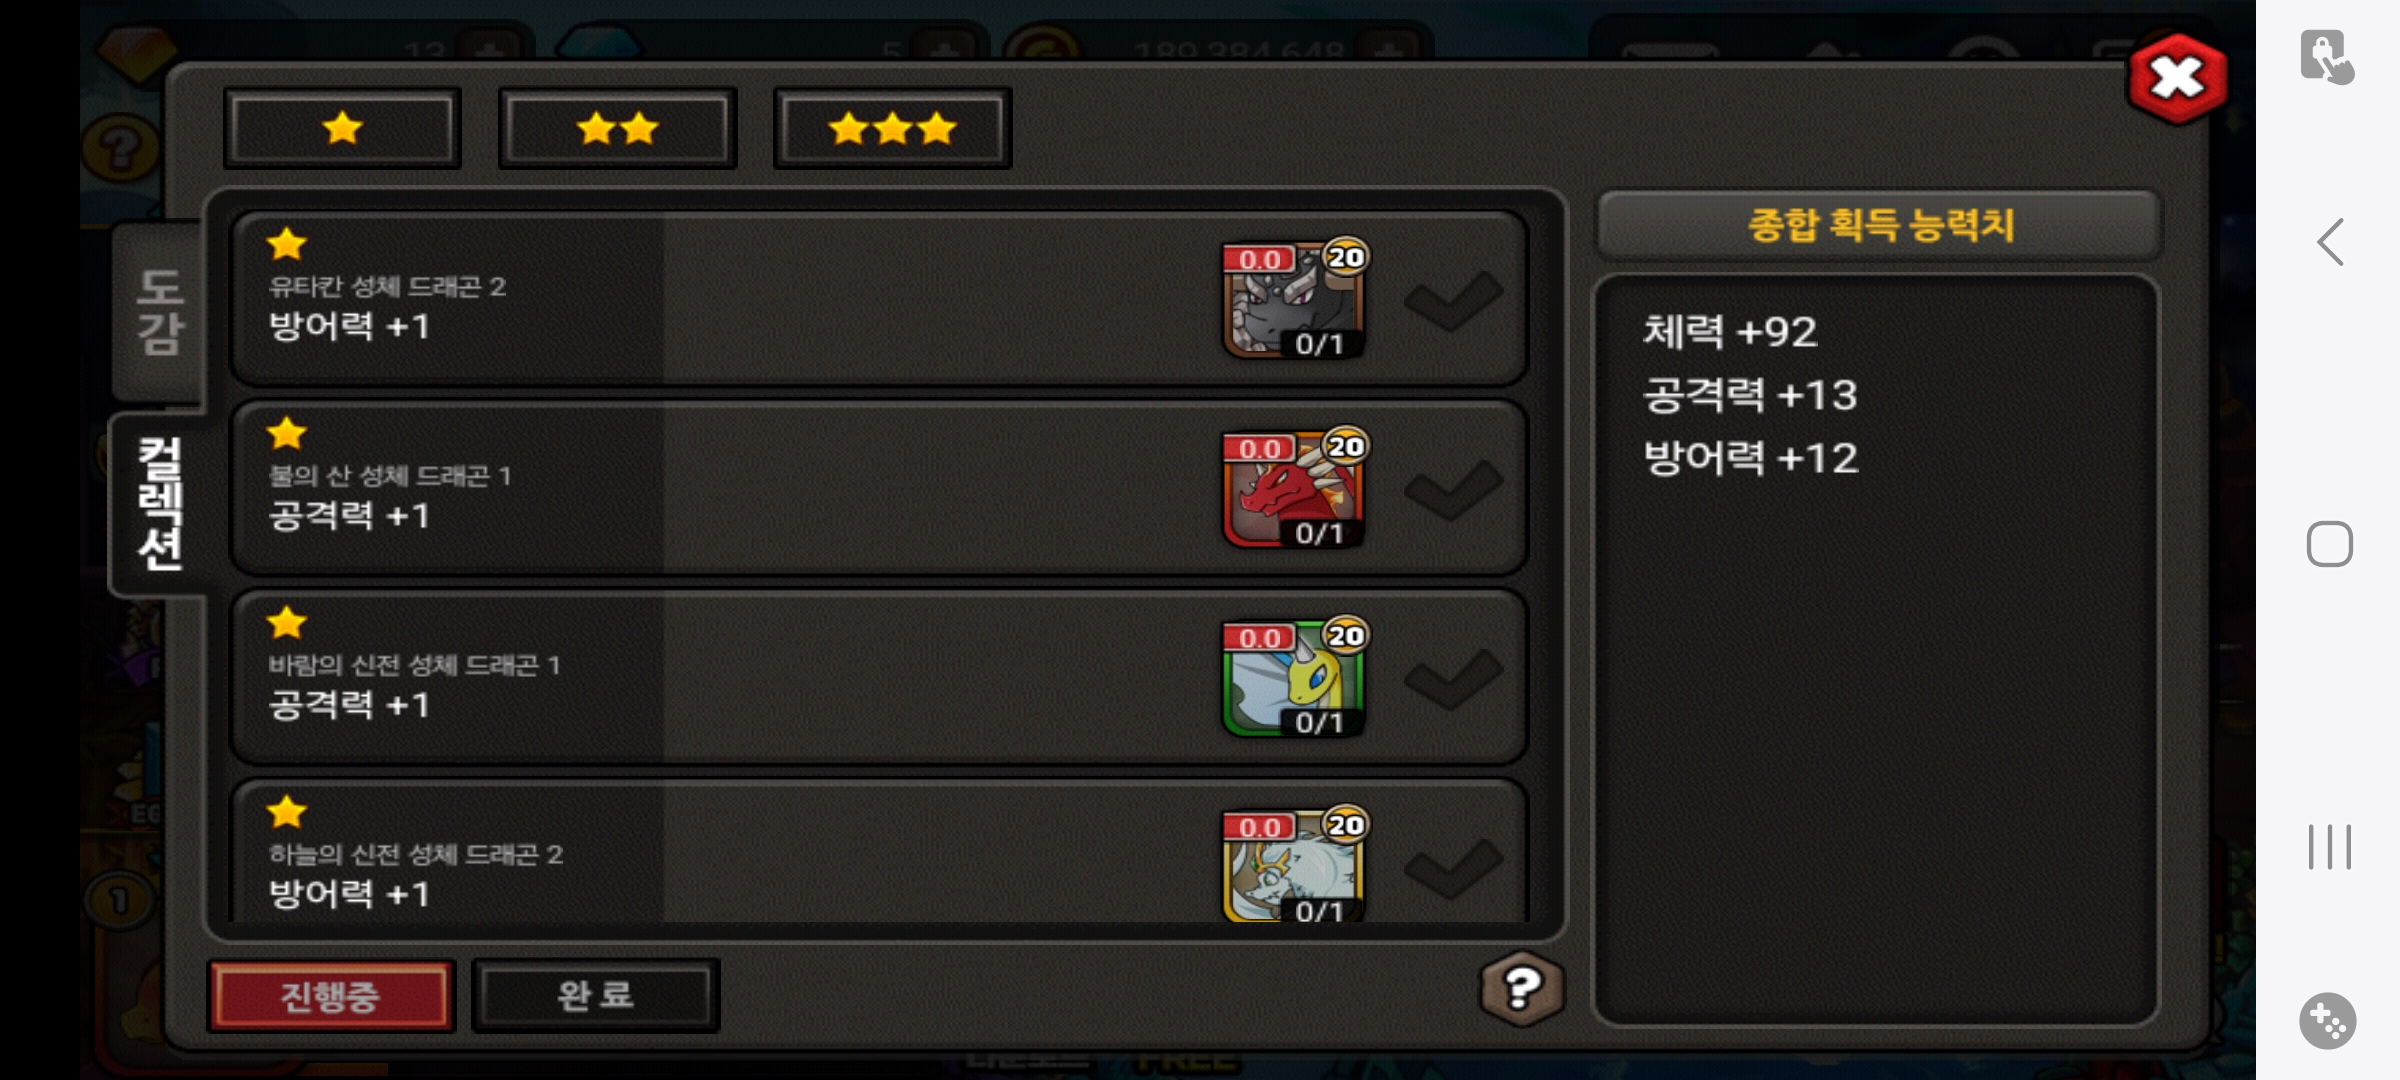
Task: Filter by two-star collections
Action: [x=617, y=128]
